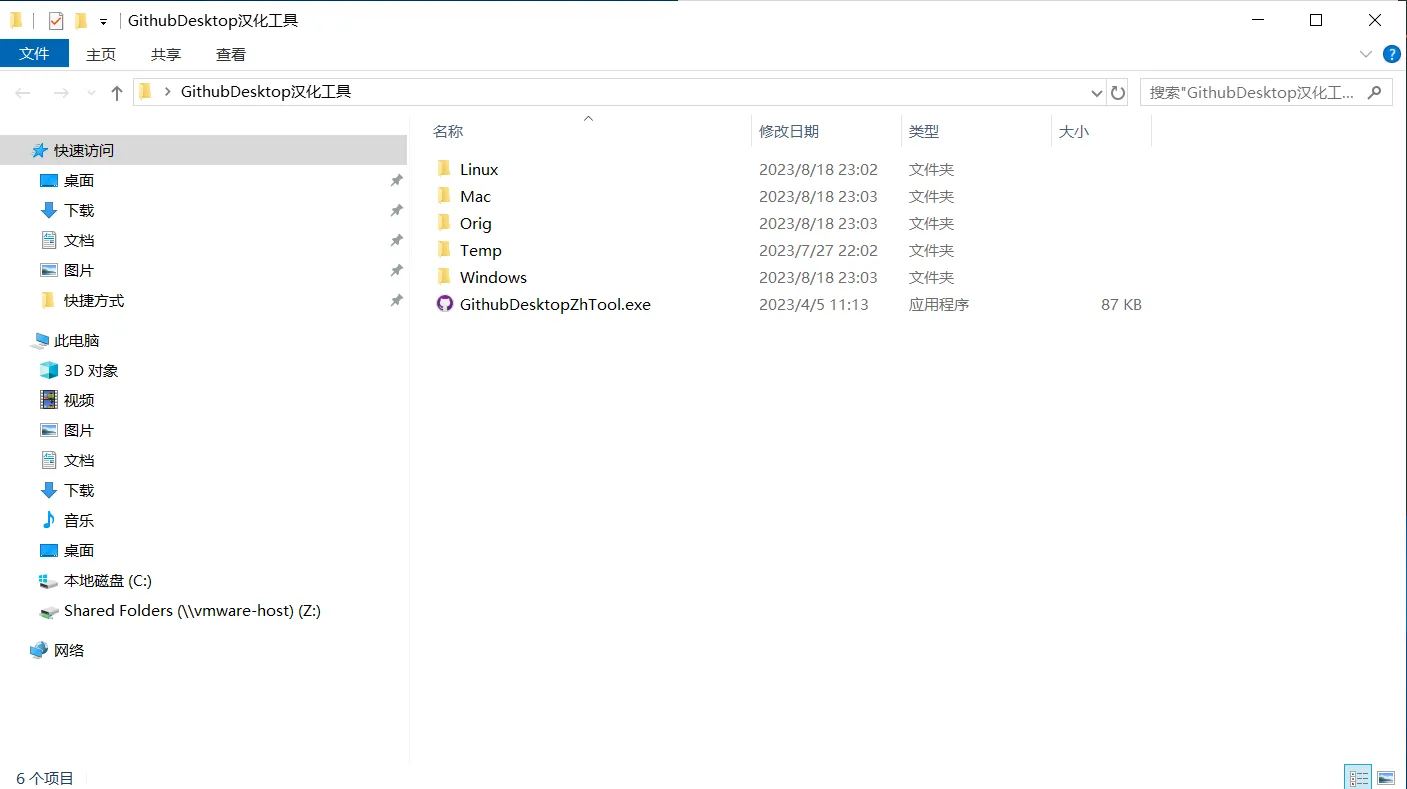
Task: Click the date 2023/7/27 22:02
Action: point(818,250)
